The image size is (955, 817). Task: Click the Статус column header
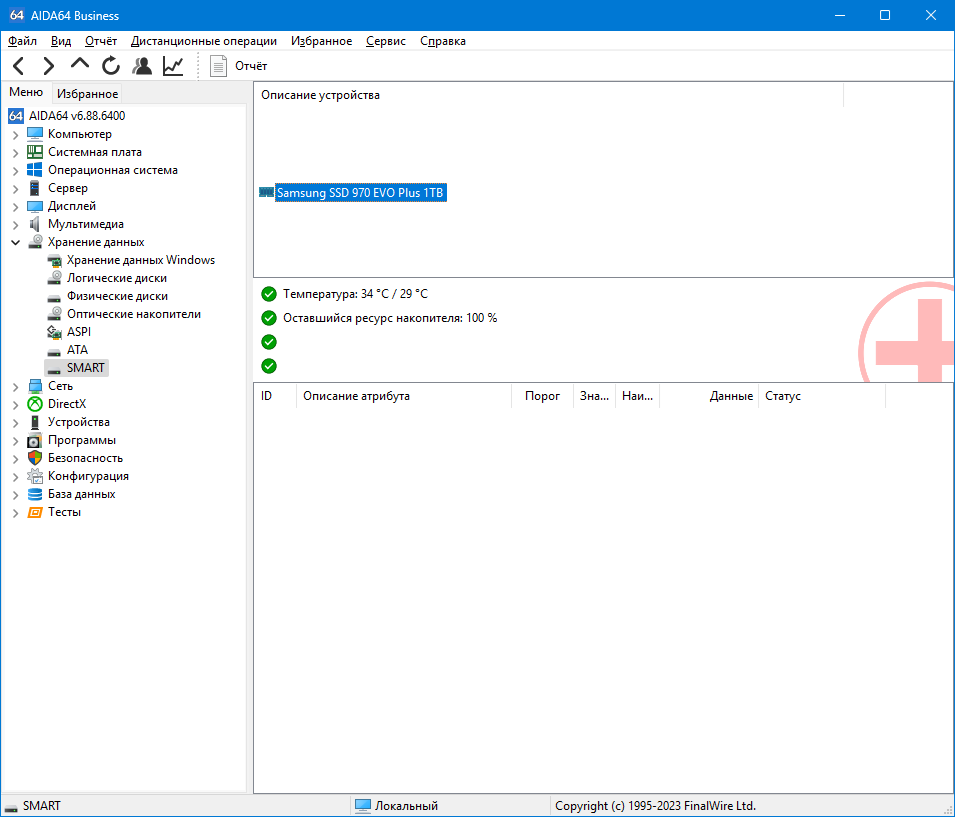tap(822, 396)
